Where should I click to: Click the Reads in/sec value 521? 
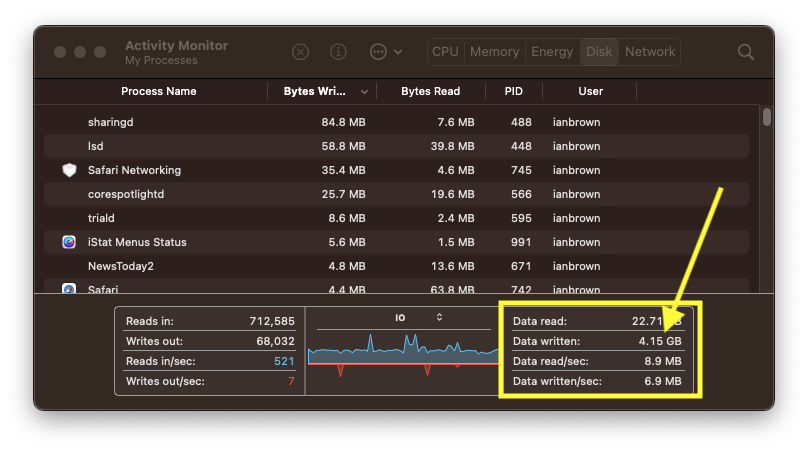point(284,361)
